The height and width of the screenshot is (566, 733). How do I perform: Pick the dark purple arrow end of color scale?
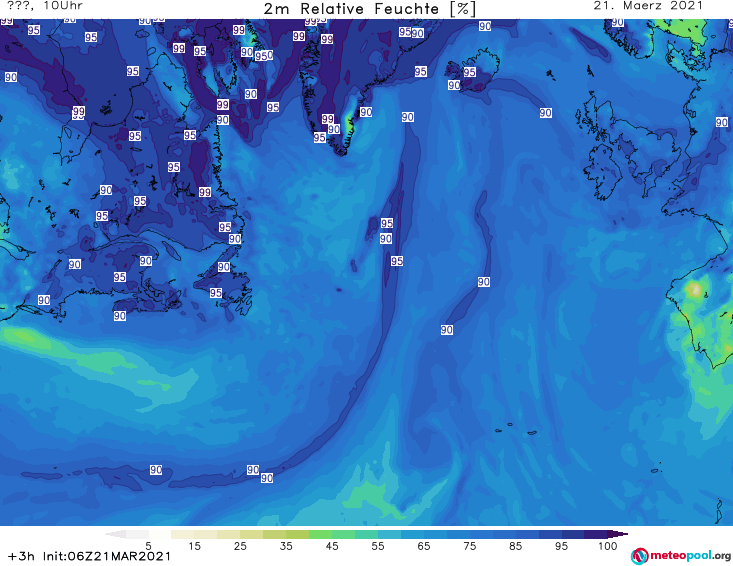click(618, 534)
